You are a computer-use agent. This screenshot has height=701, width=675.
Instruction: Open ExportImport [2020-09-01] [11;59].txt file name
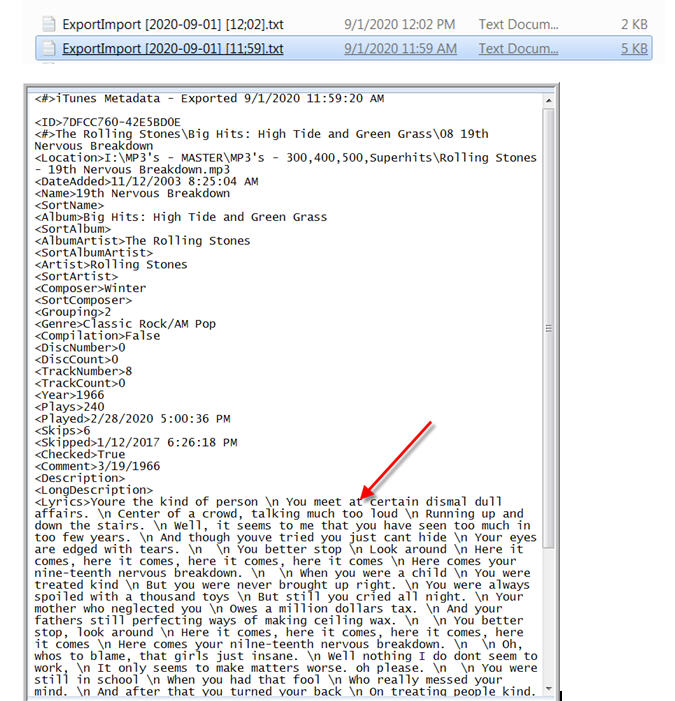pos(173,48)
